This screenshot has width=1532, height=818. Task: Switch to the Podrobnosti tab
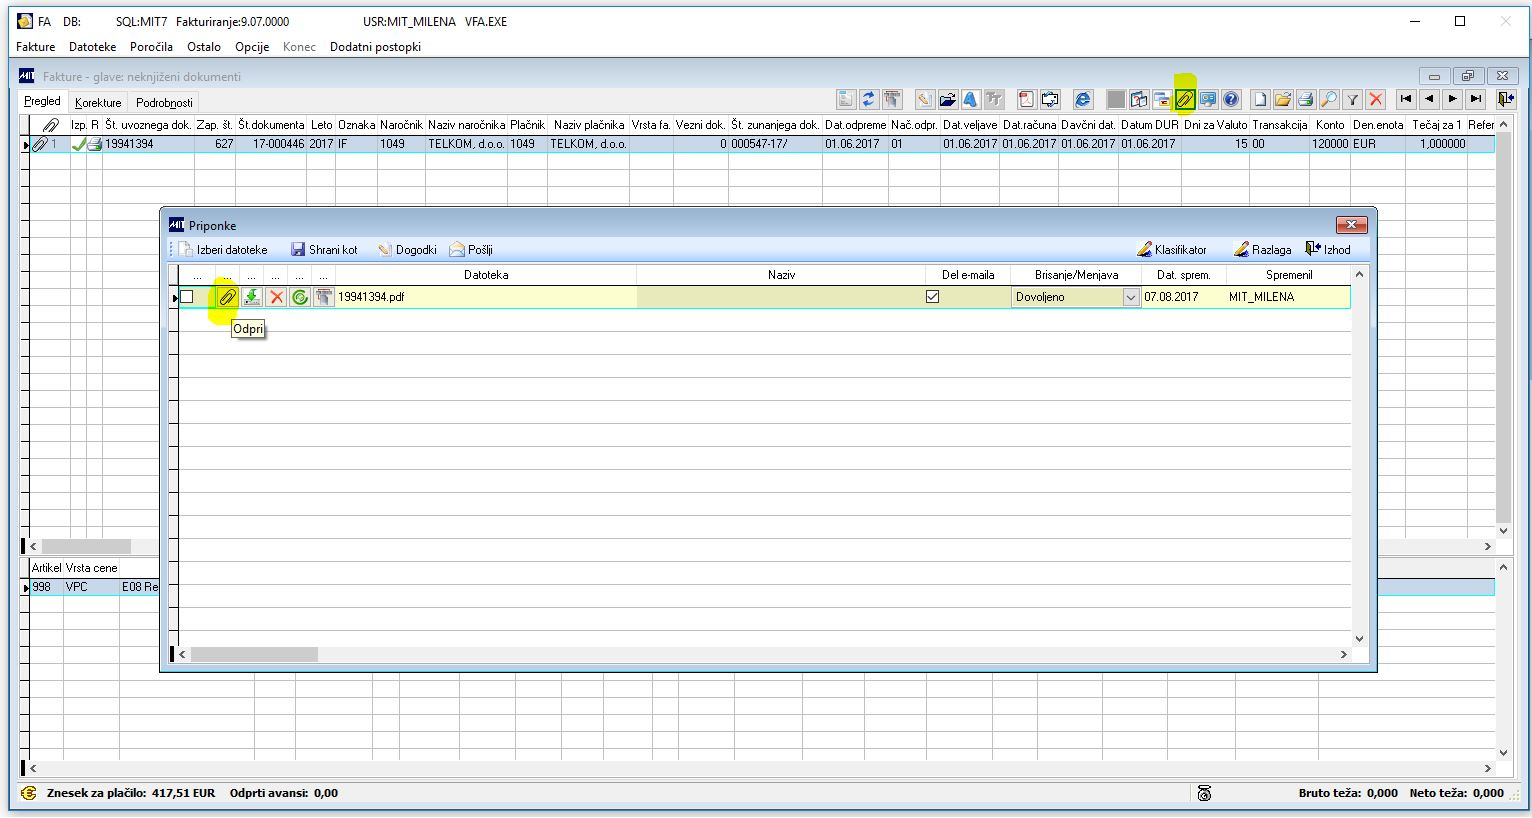(x=164, y=102)
